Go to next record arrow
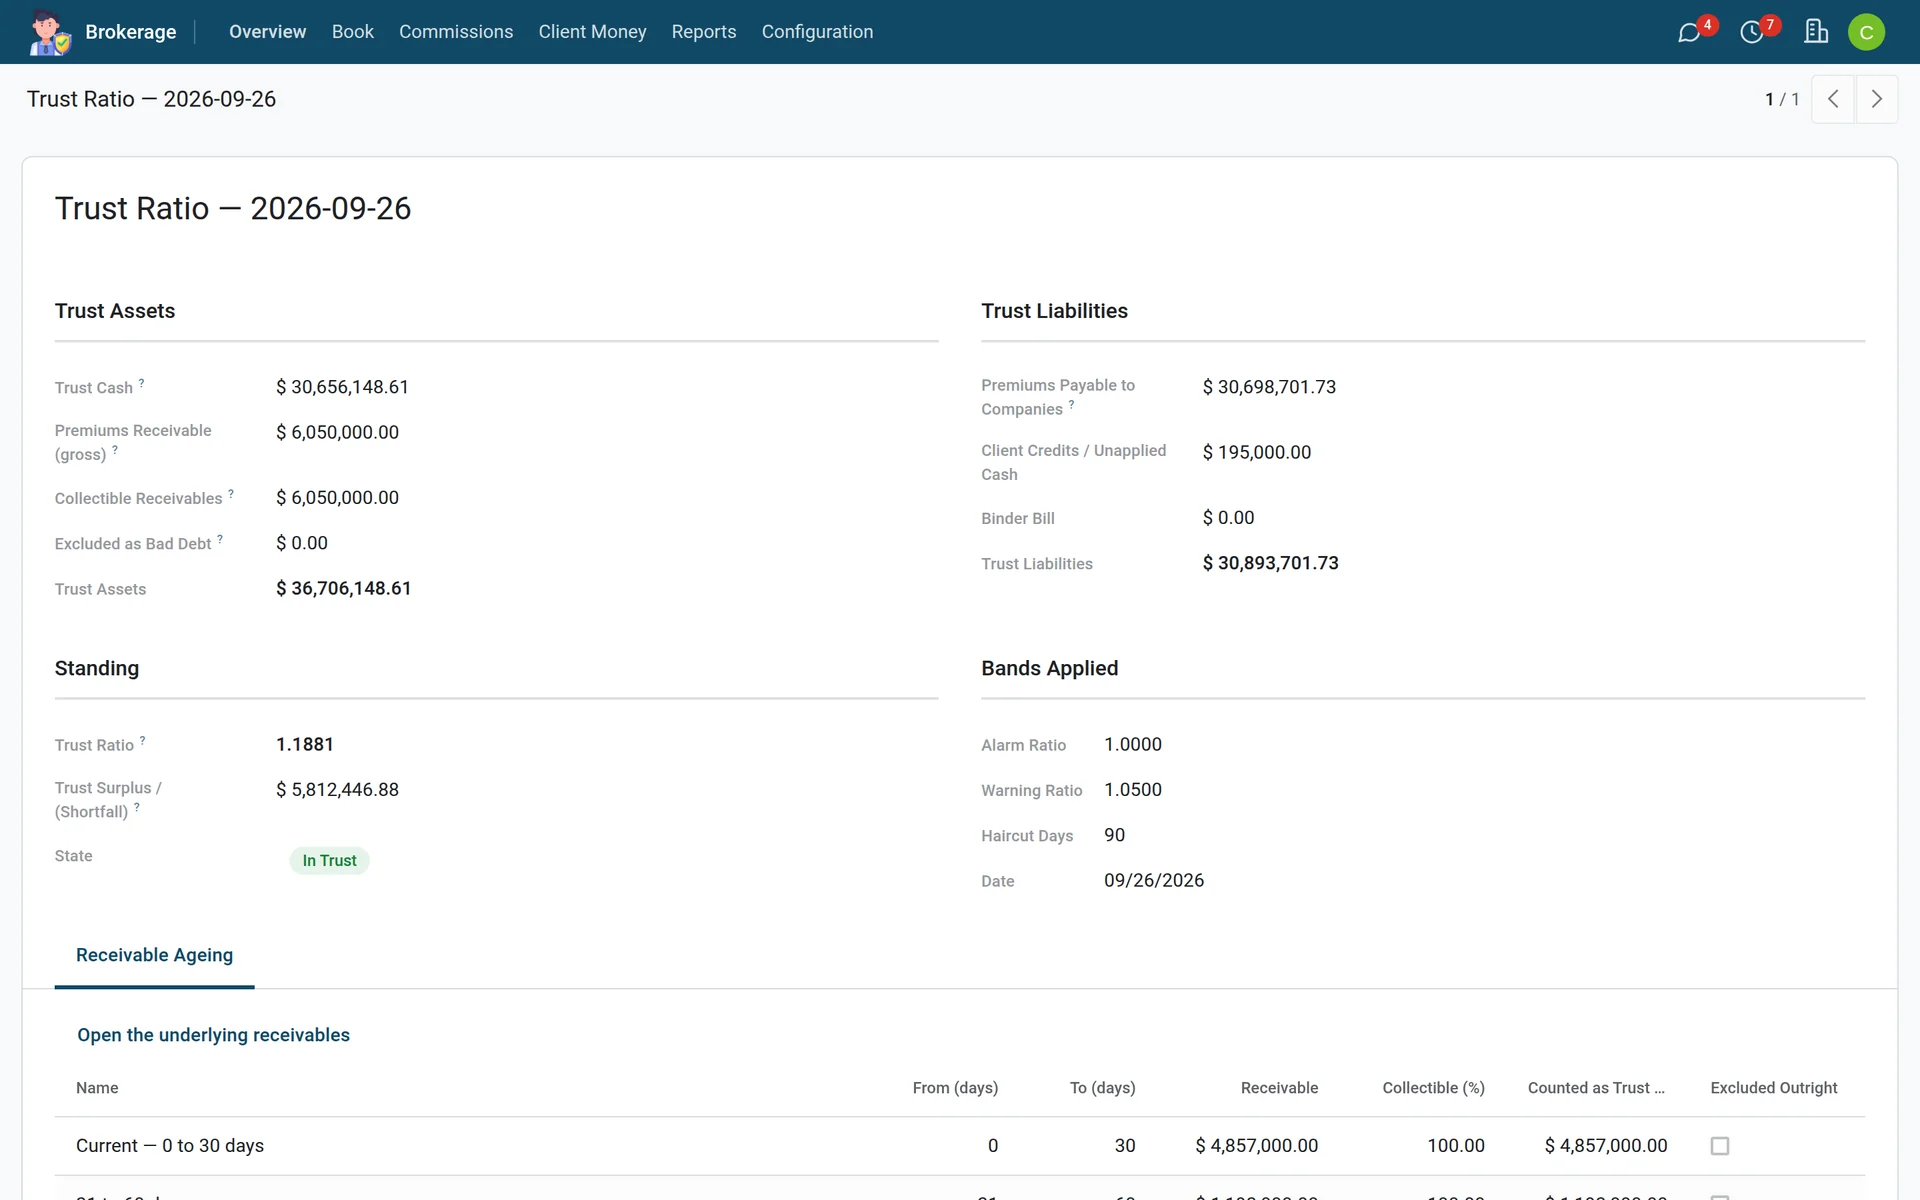This screenshot has height=1200, width=1920. pos(1877,99)
